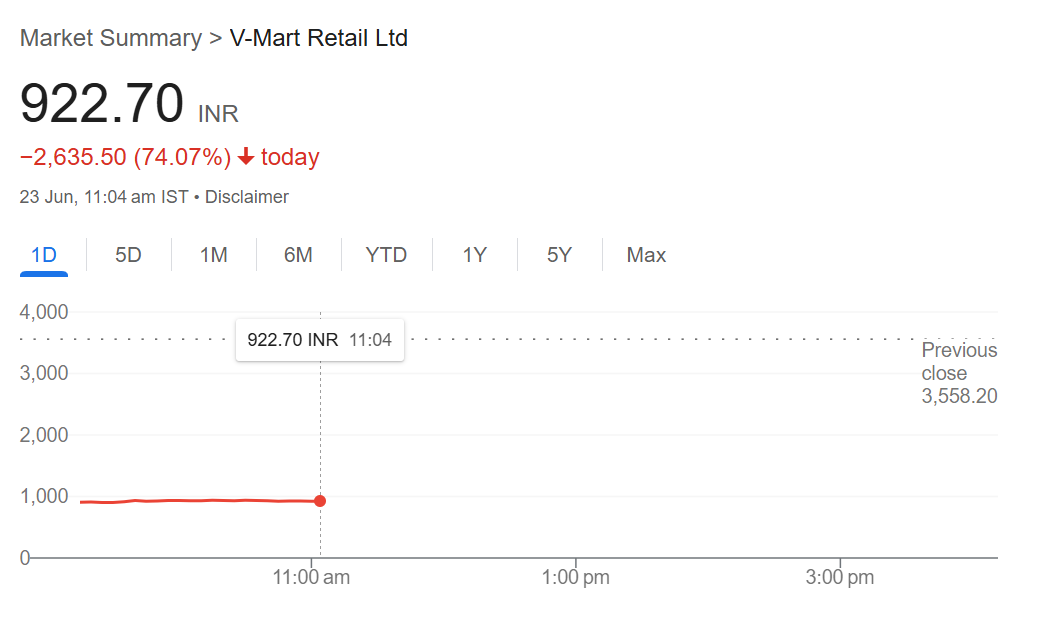Show the Max history chart
Viewport: 1063px width, 622px height.
pos(646,255)
